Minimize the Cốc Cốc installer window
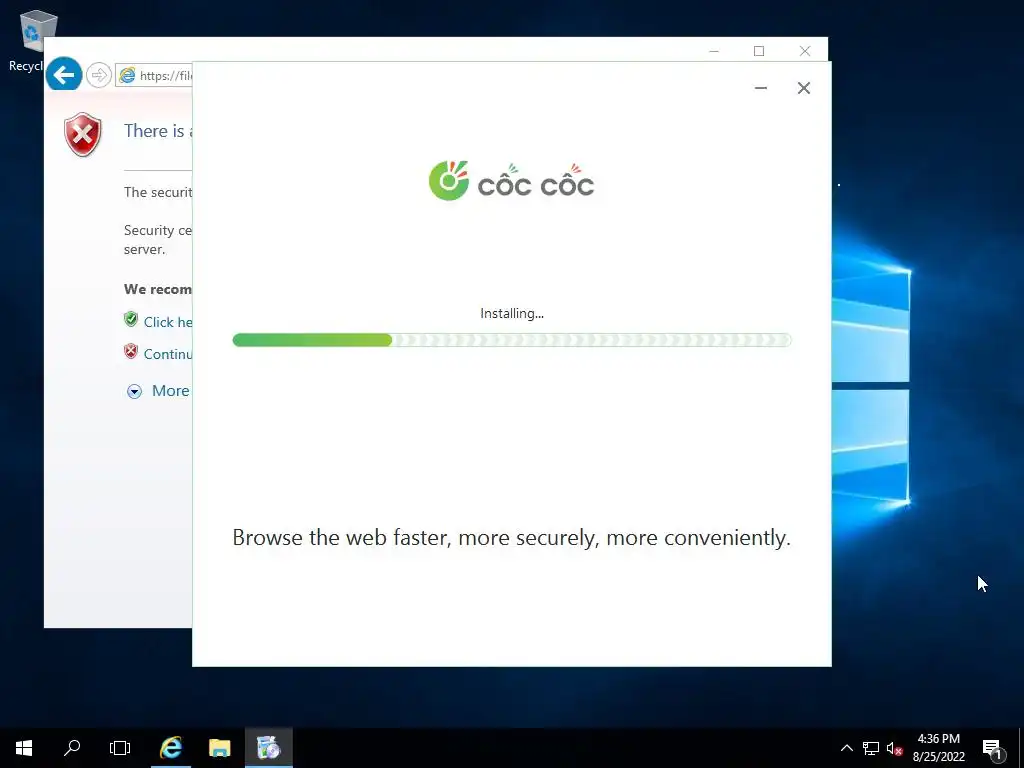This screenshot has height=768, width=1024. tap(761, 88)
